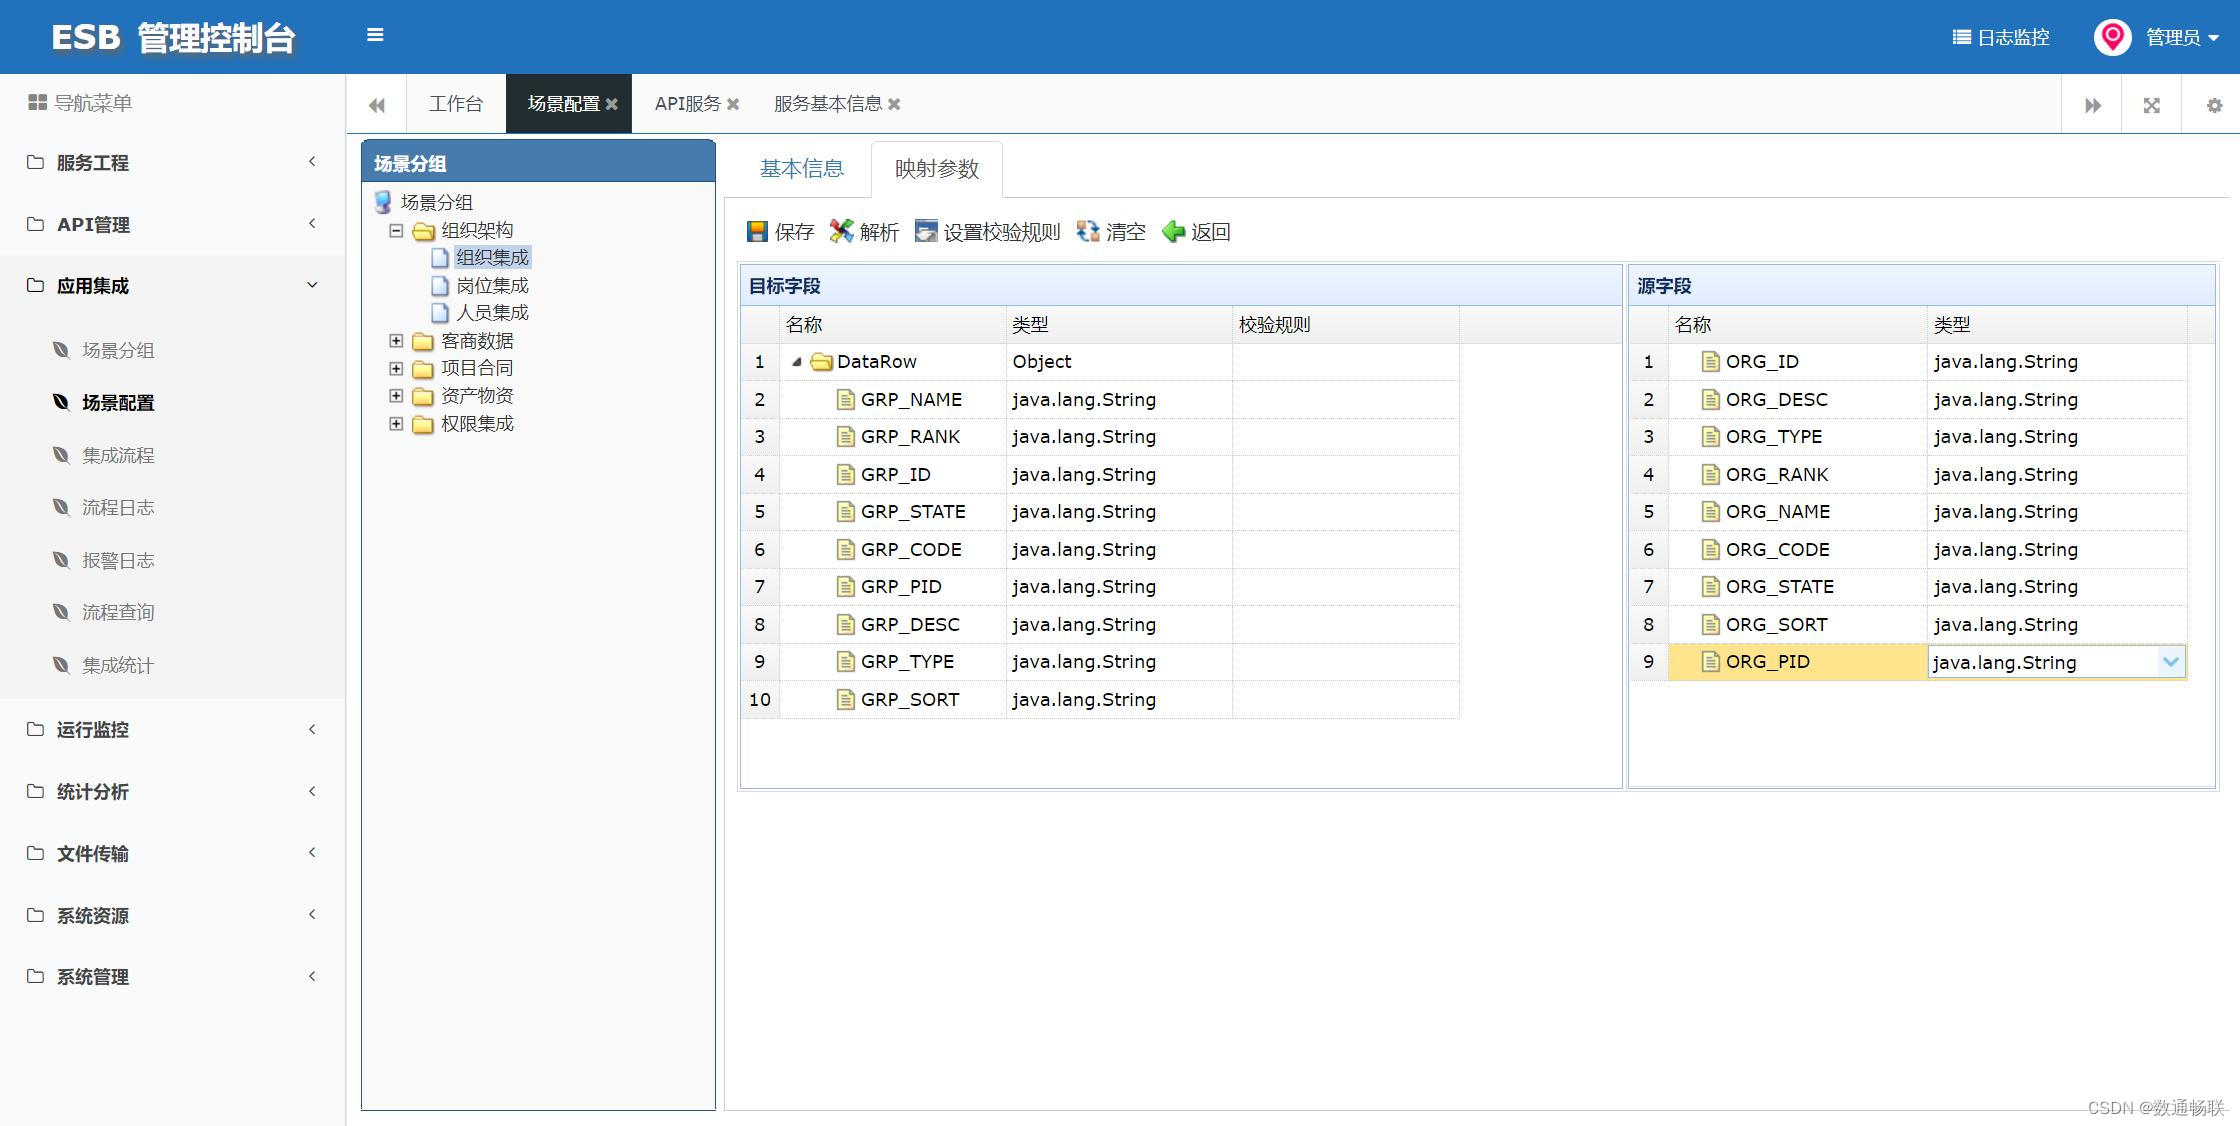Expand the 客商数据 tree folder

click(396, 341)
